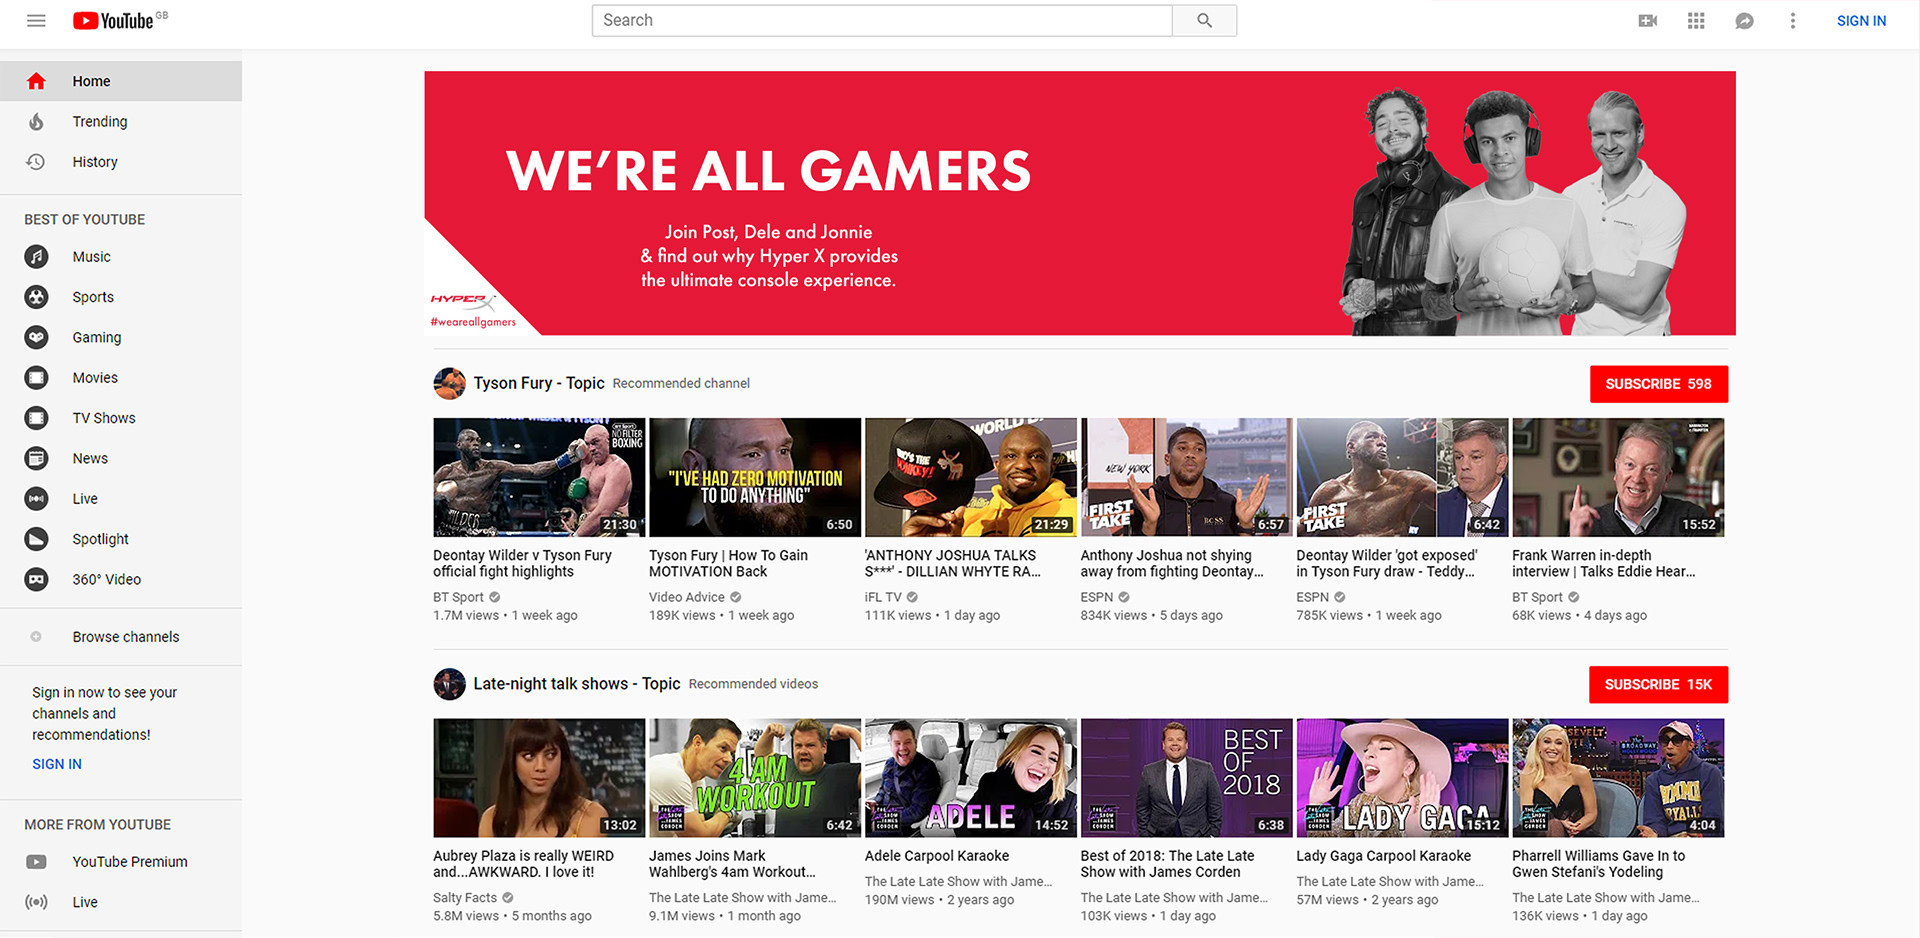Open the YouTube apps grid icon

[x=1696, y=20]
